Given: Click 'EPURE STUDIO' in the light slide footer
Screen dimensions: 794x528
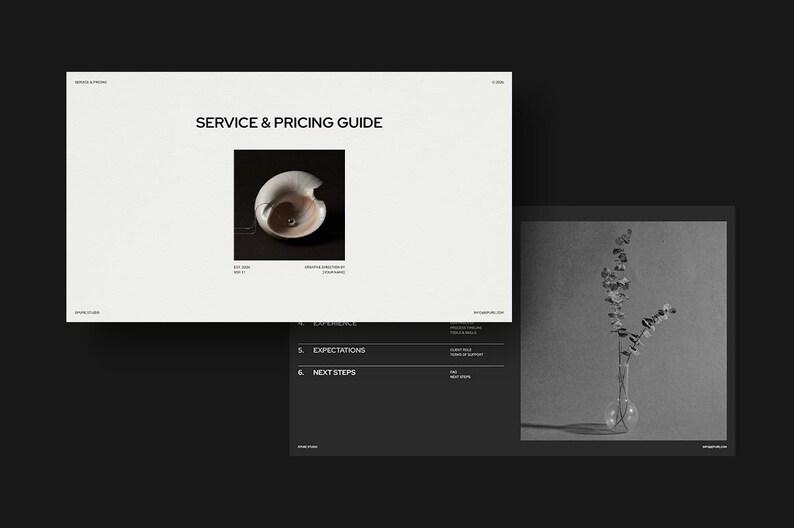Looking at the screenshot, I should pos(87,313).
